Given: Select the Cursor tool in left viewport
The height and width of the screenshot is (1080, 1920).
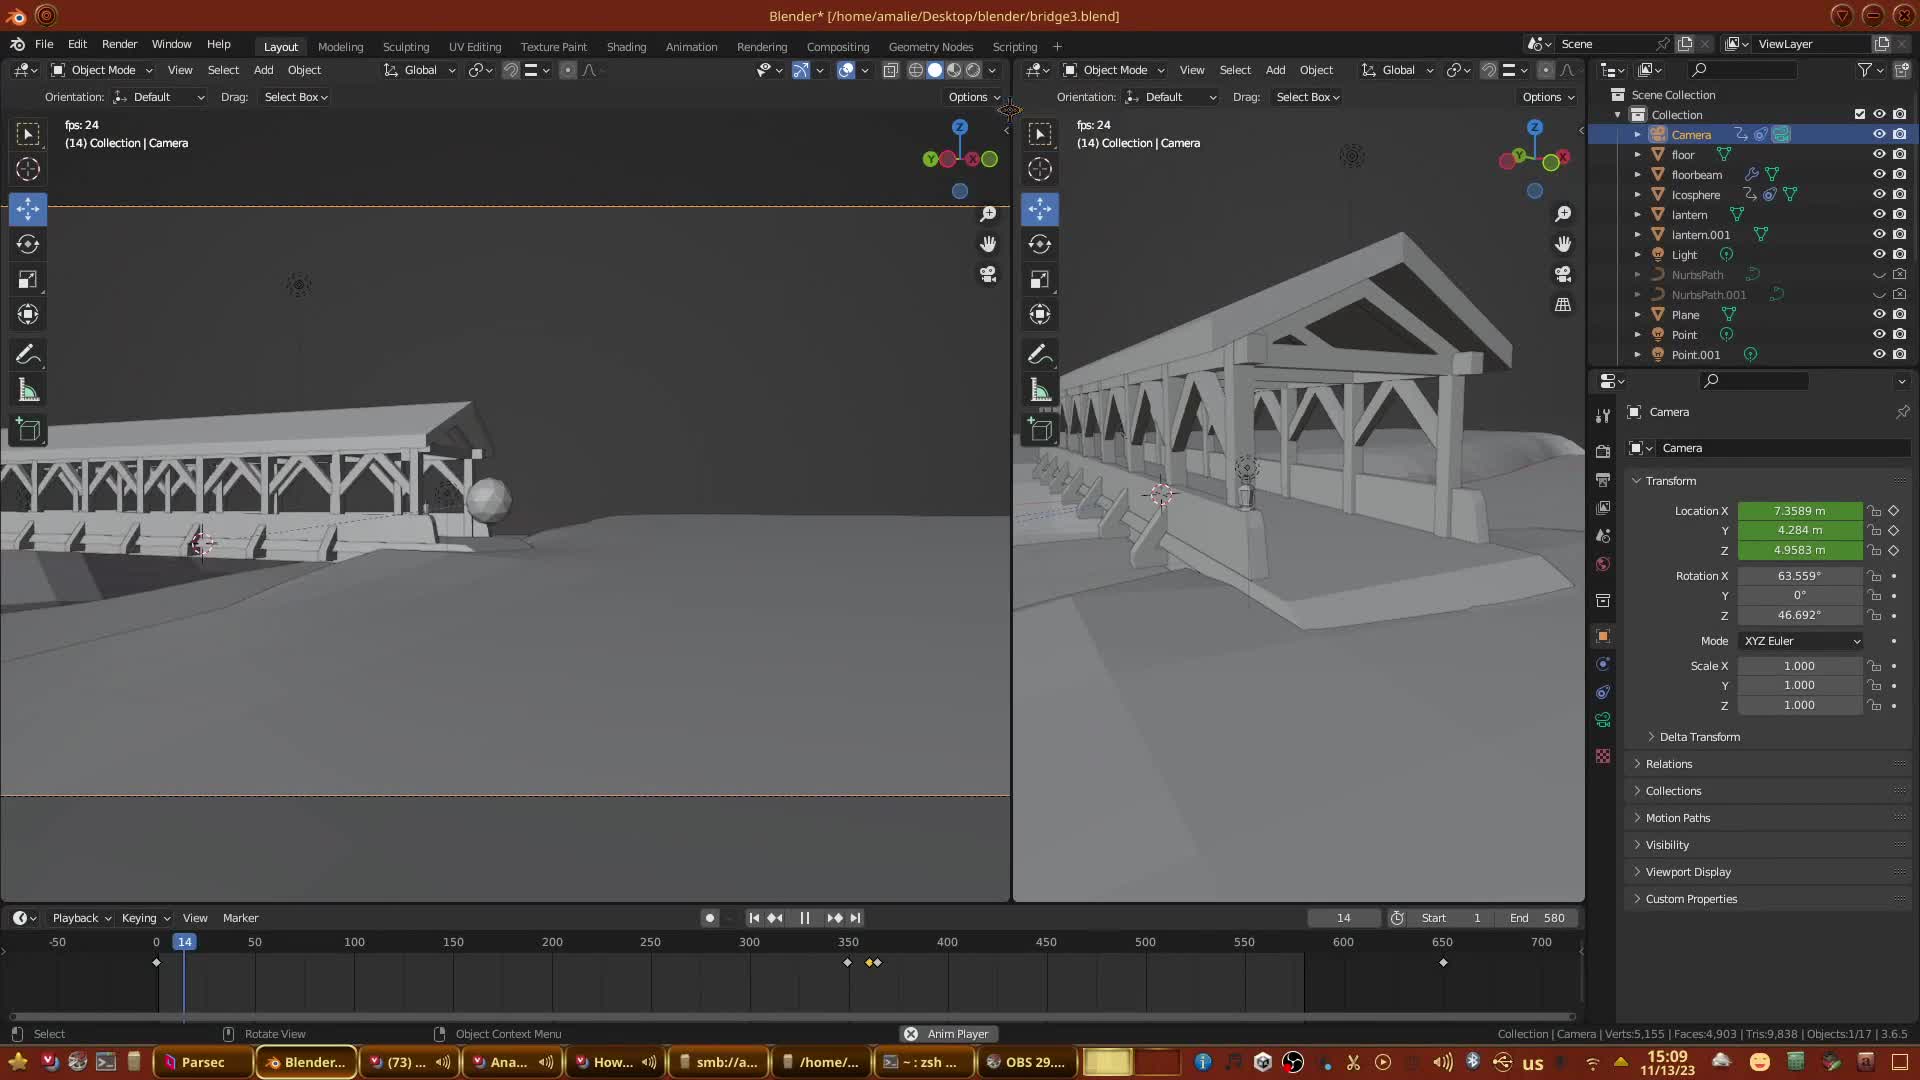Looking at the screenshot, I should pos(28,169).
